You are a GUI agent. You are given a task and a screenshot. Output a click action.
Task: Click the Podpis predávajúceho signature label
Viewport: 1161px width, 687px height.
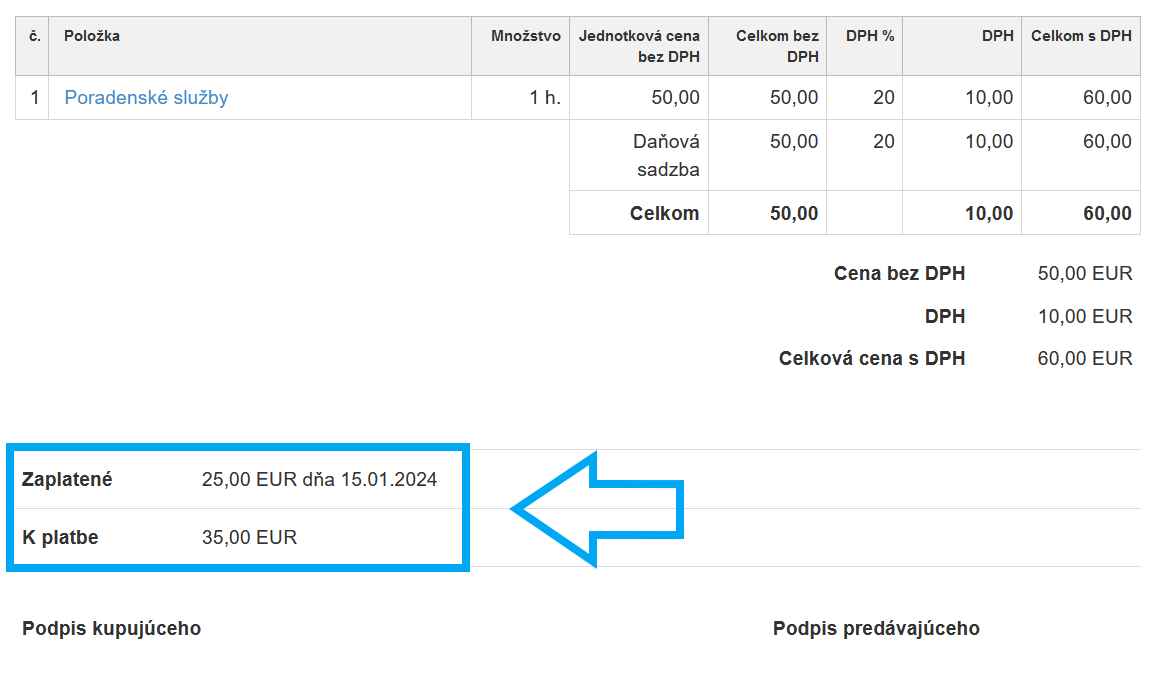(876, 629)
